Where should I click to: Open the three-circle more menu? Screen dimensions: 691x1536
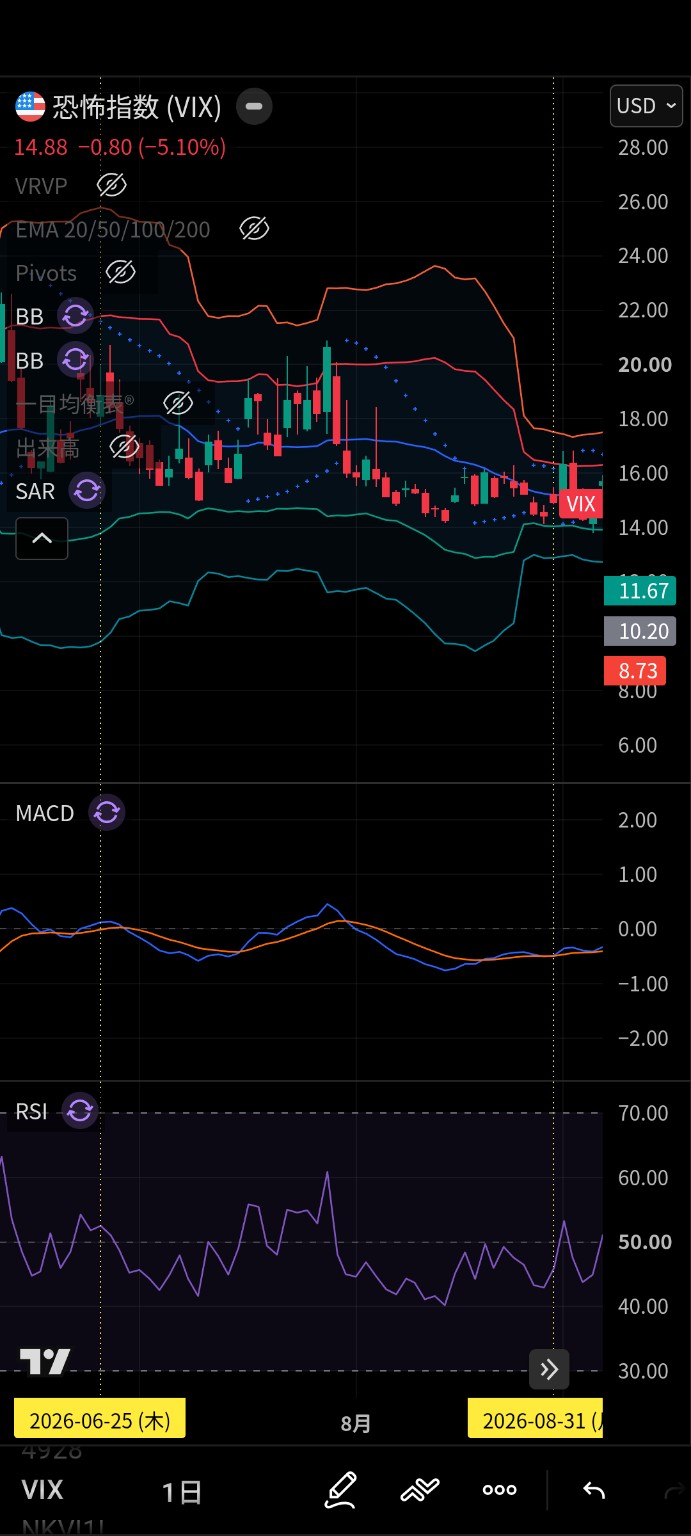pyautogui.click(x=499, y=1490)
